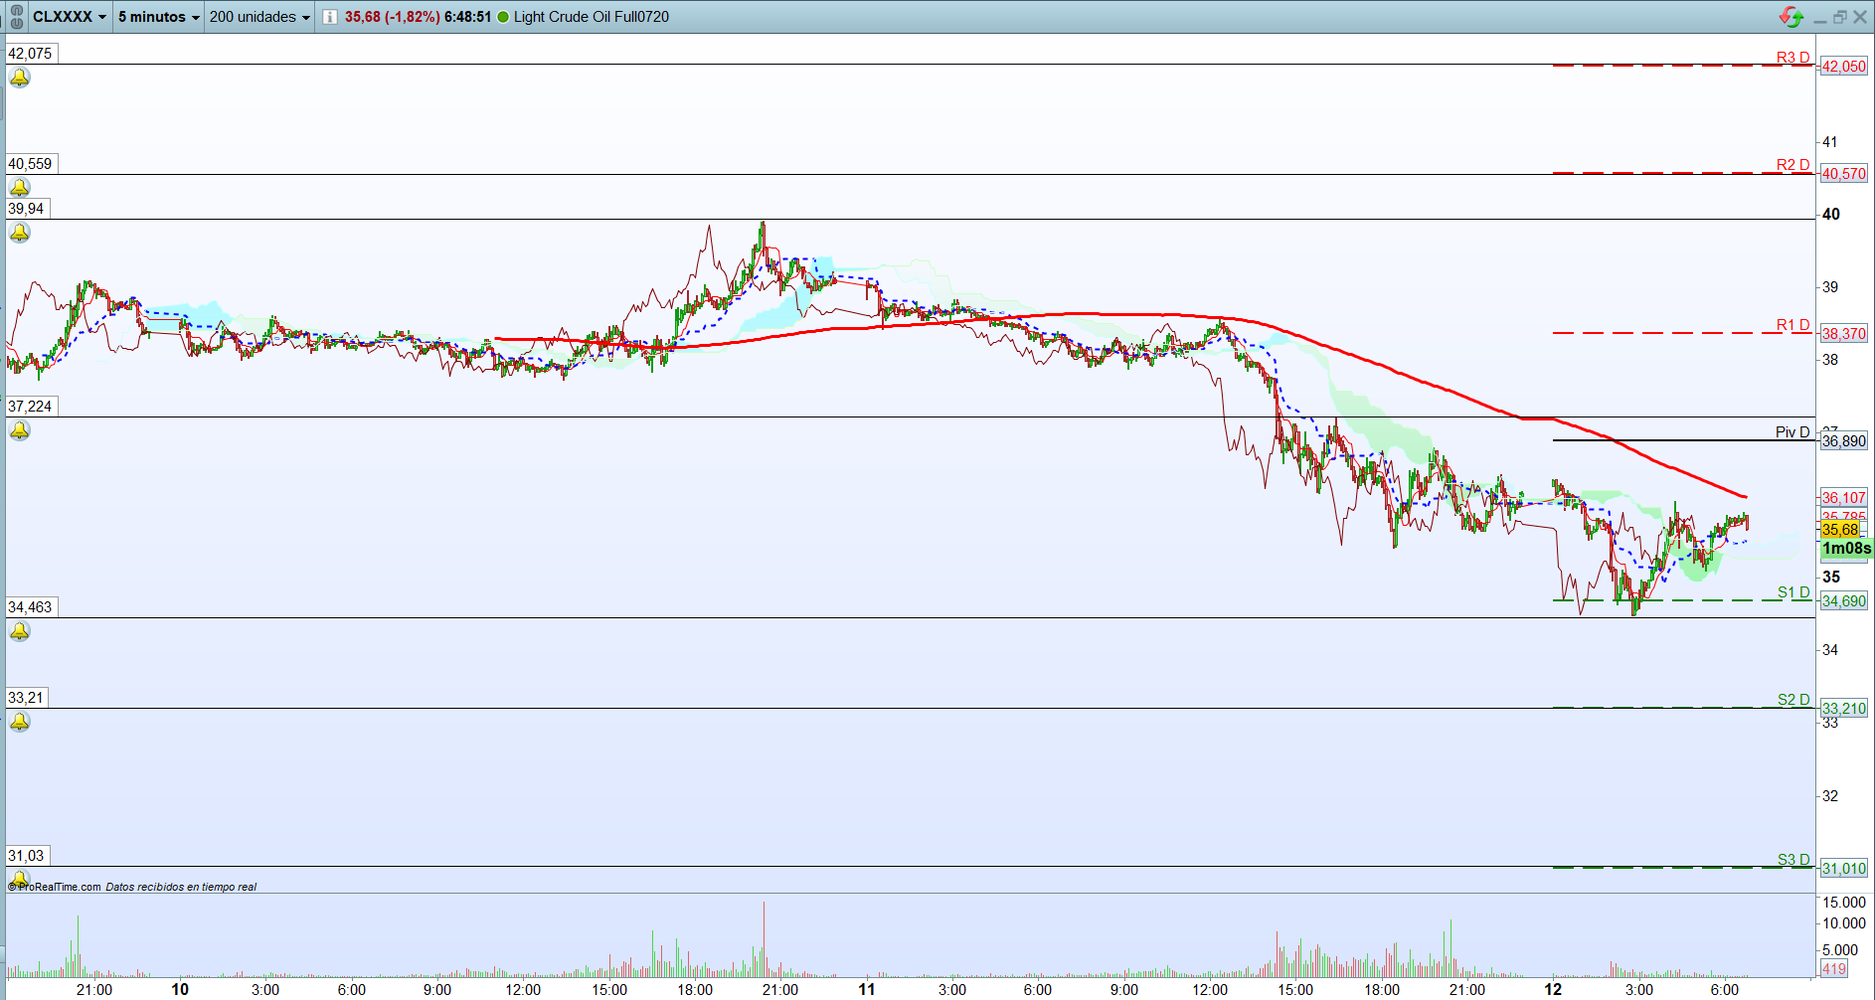This screenshot has height=1000, width=1875.
Task: Click the green real-time data status dot
Action: click(x=503, y=17)
